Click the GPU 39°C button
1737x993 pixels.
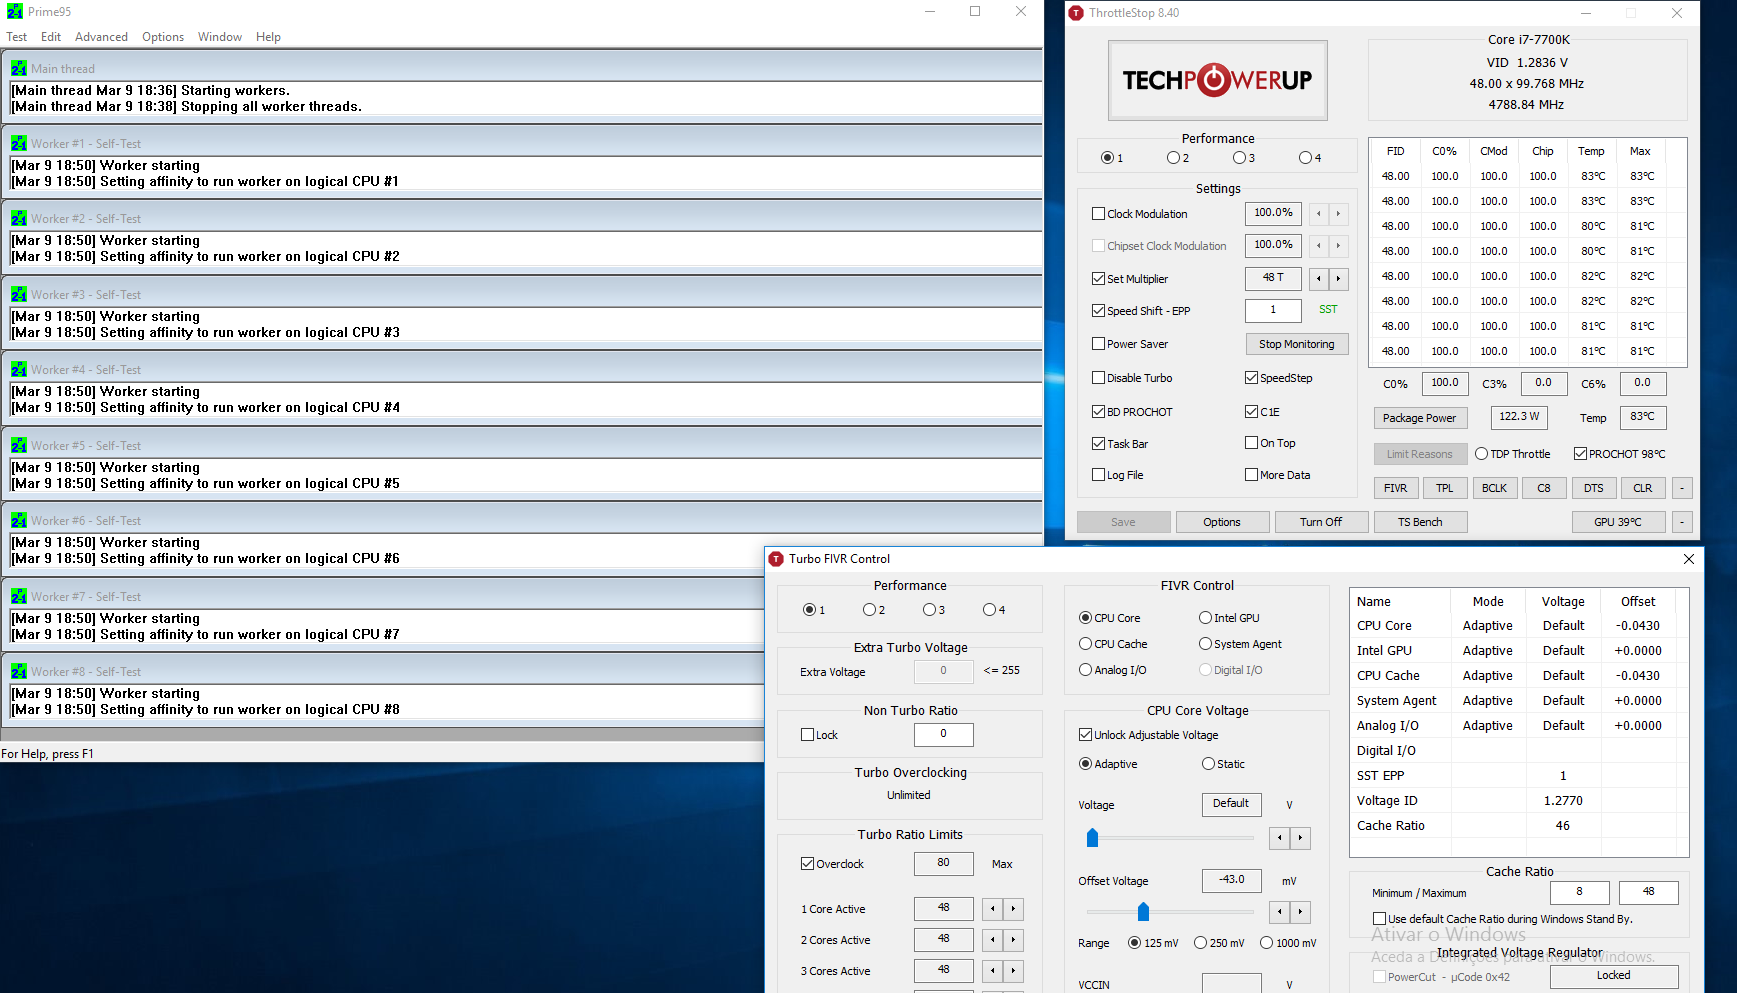(x=1618, y=522)
